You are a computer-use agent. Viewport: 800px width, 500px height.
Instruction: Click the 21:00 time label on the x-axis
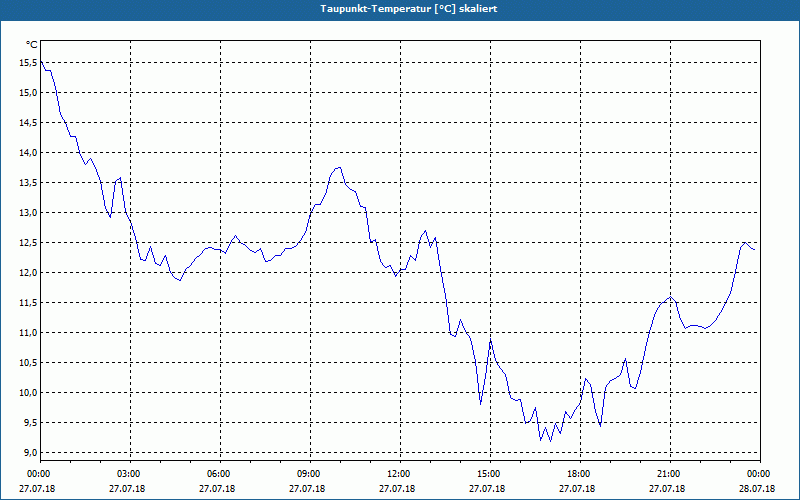pos(670,474)
